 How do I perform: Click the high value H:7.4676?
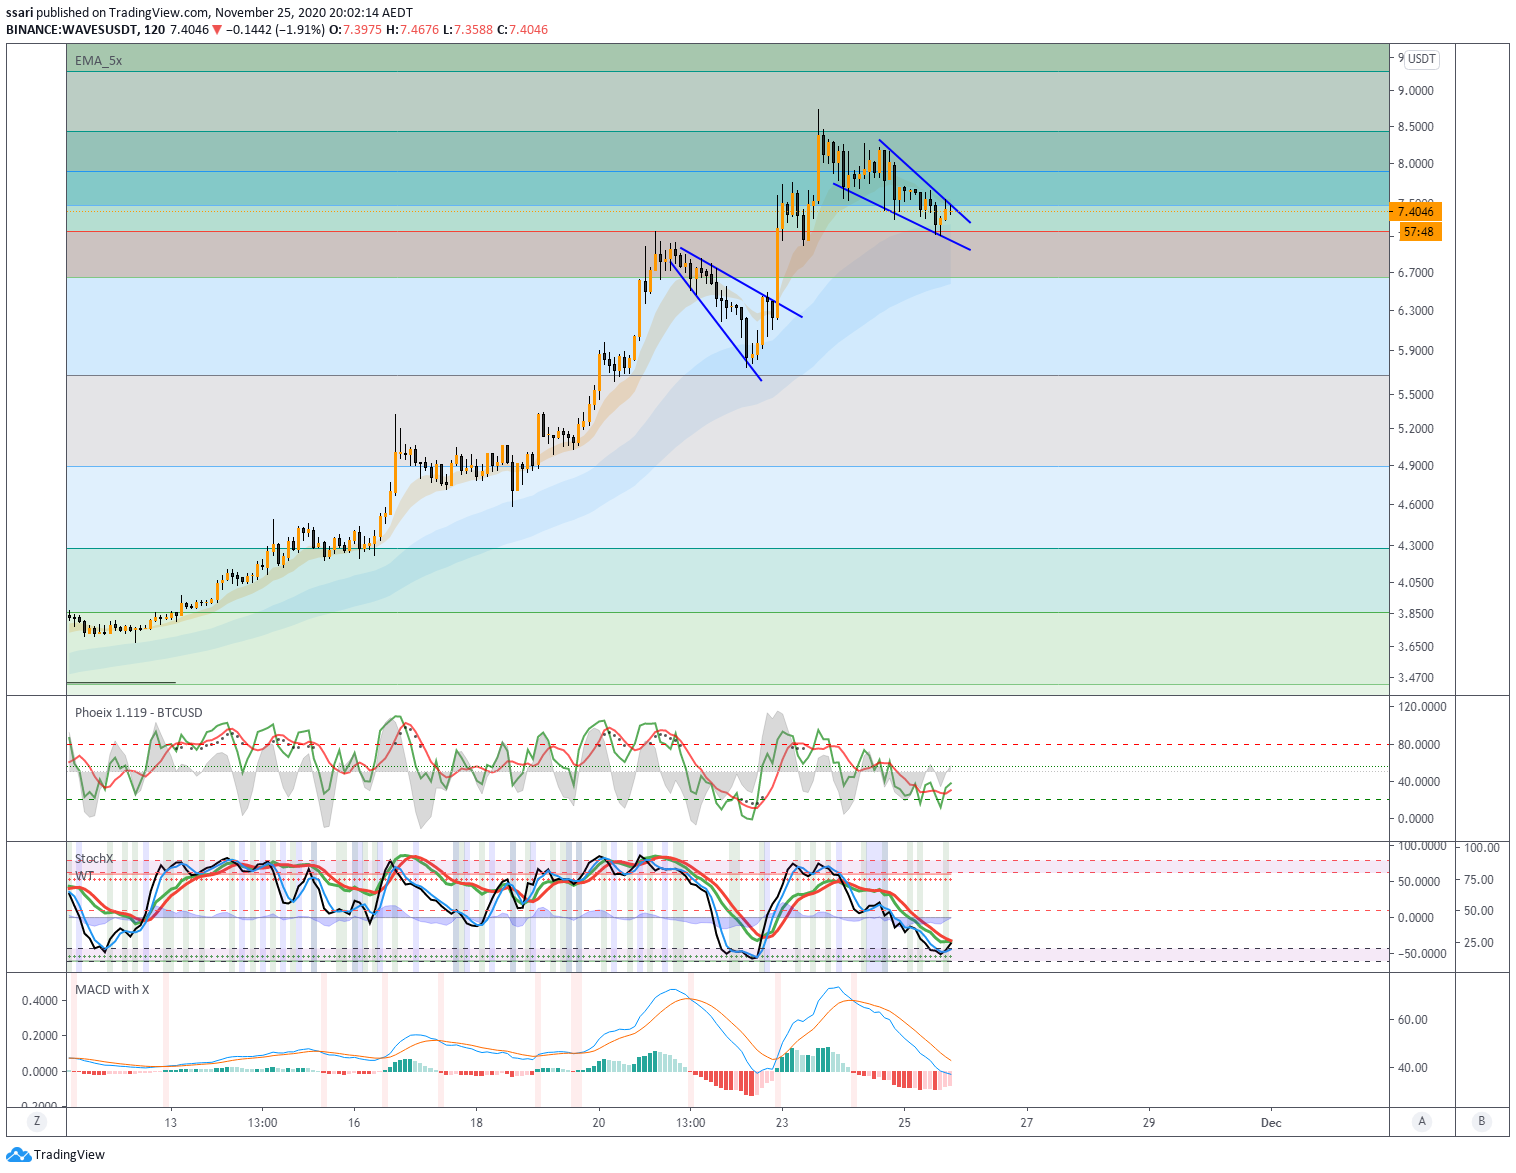tap(413, 30)
